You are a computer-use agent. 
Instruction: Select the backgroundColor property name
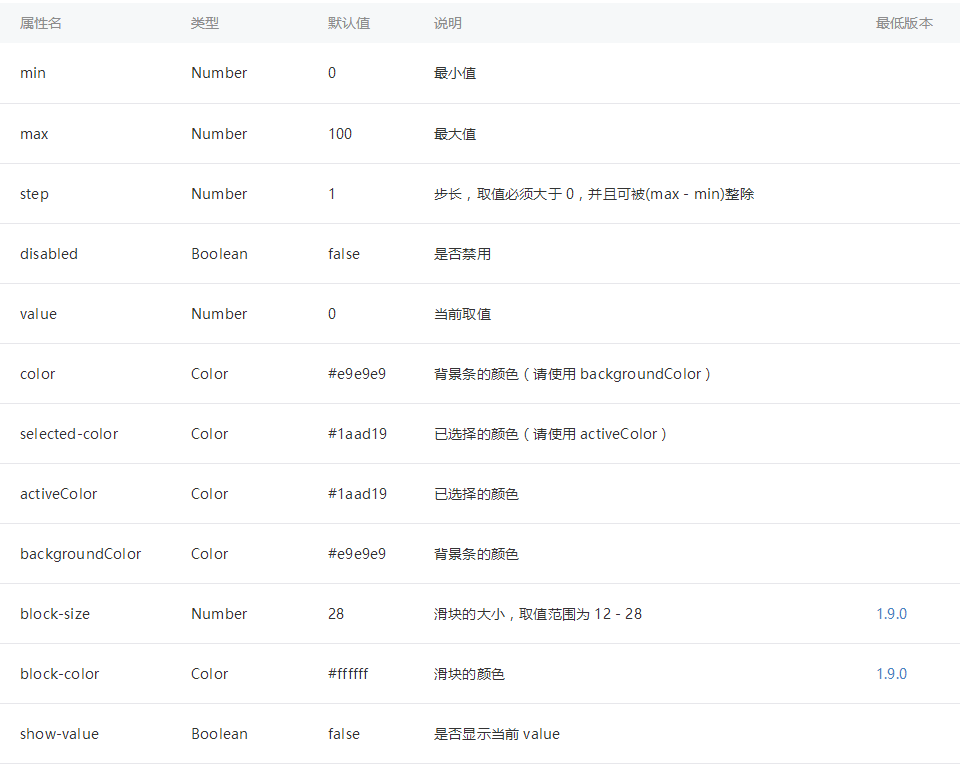[80, 554]
